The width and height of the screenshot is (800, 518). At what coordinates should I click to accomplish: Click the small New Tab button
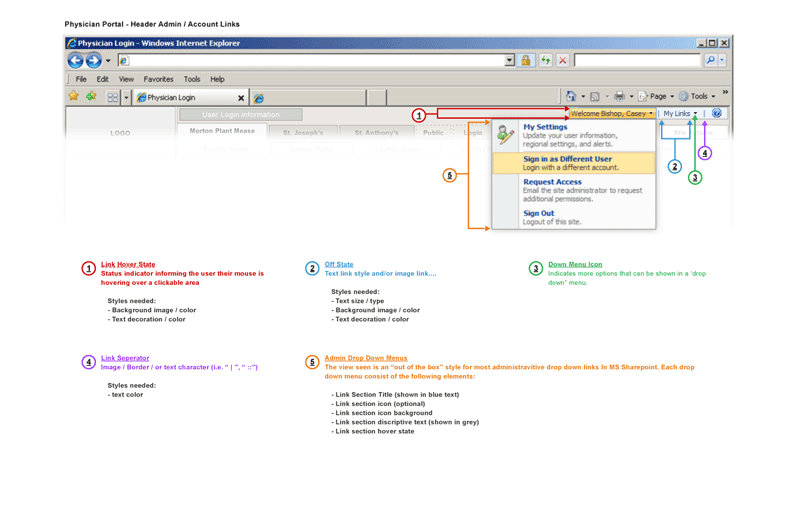377,97
